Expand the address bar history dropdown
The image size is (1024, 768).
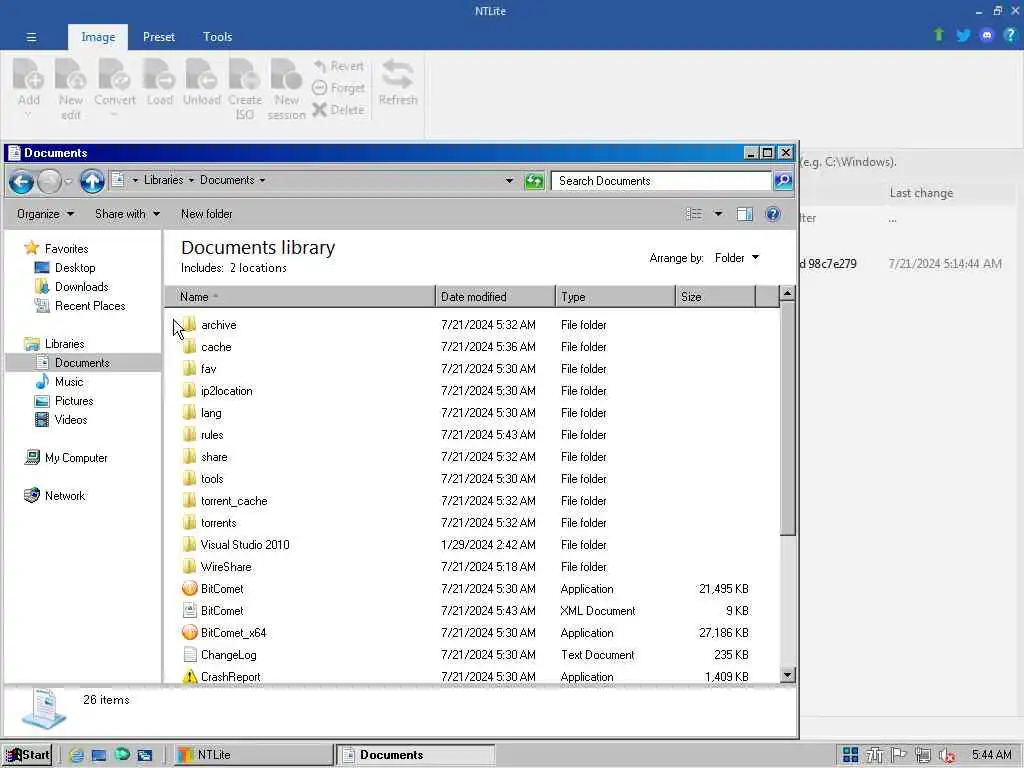point(509,181)
